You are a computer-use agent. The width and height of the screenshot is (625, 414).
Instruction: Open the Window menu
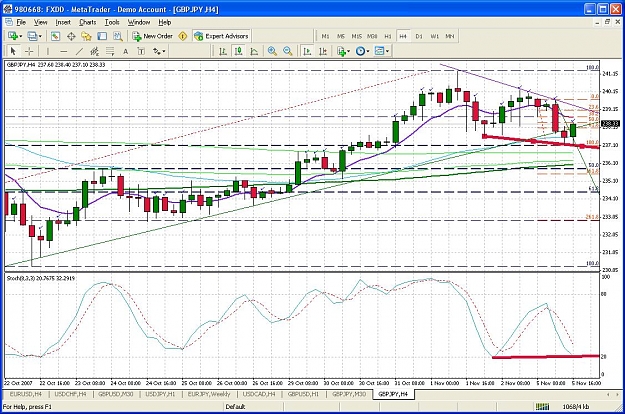[139, 22]
